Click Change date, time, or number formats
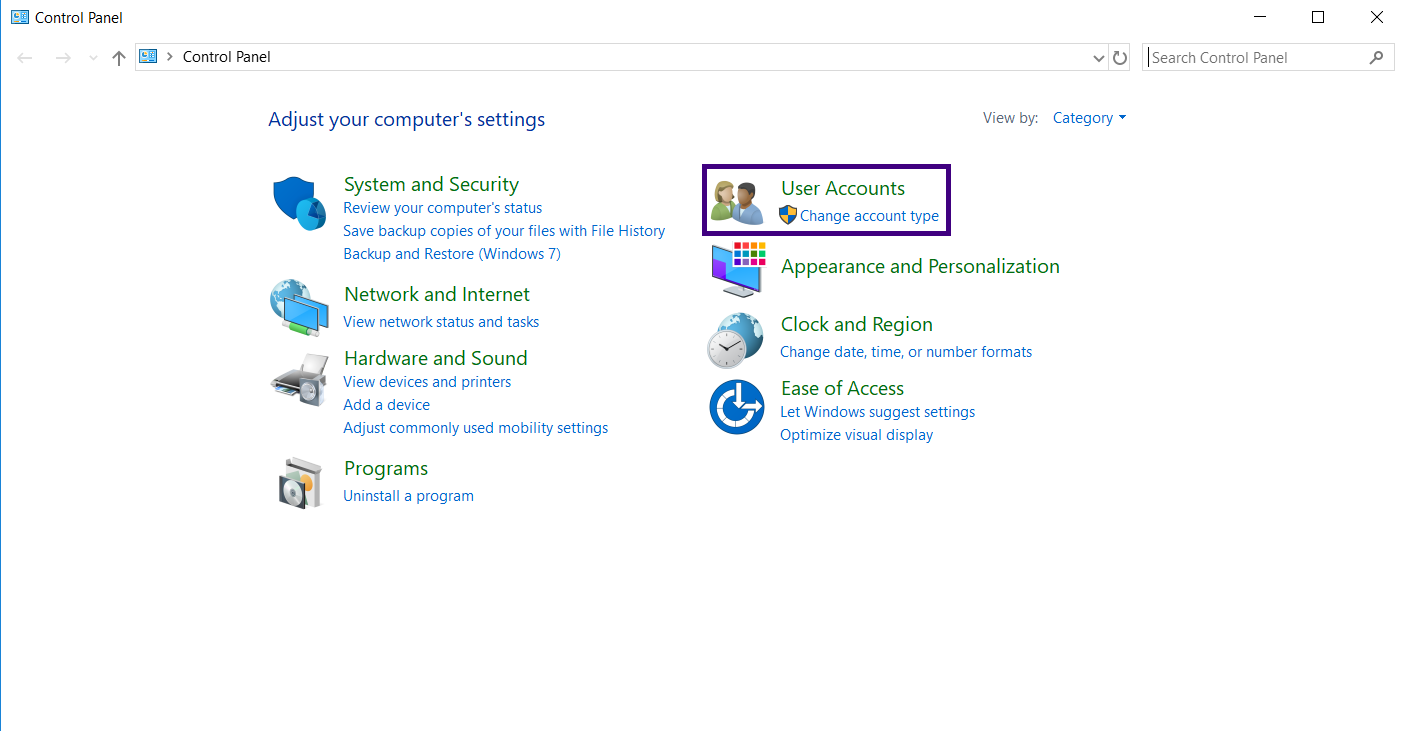Screen dimensions: 1406x731 click(x=906, y=352)
